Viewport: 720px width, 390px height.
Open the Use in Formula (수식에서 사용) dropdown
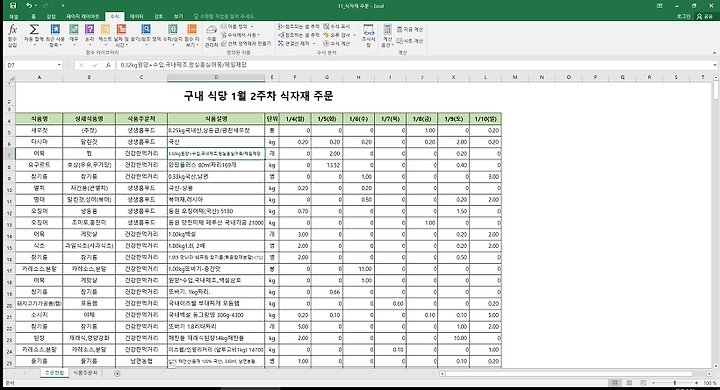point(241,35)
